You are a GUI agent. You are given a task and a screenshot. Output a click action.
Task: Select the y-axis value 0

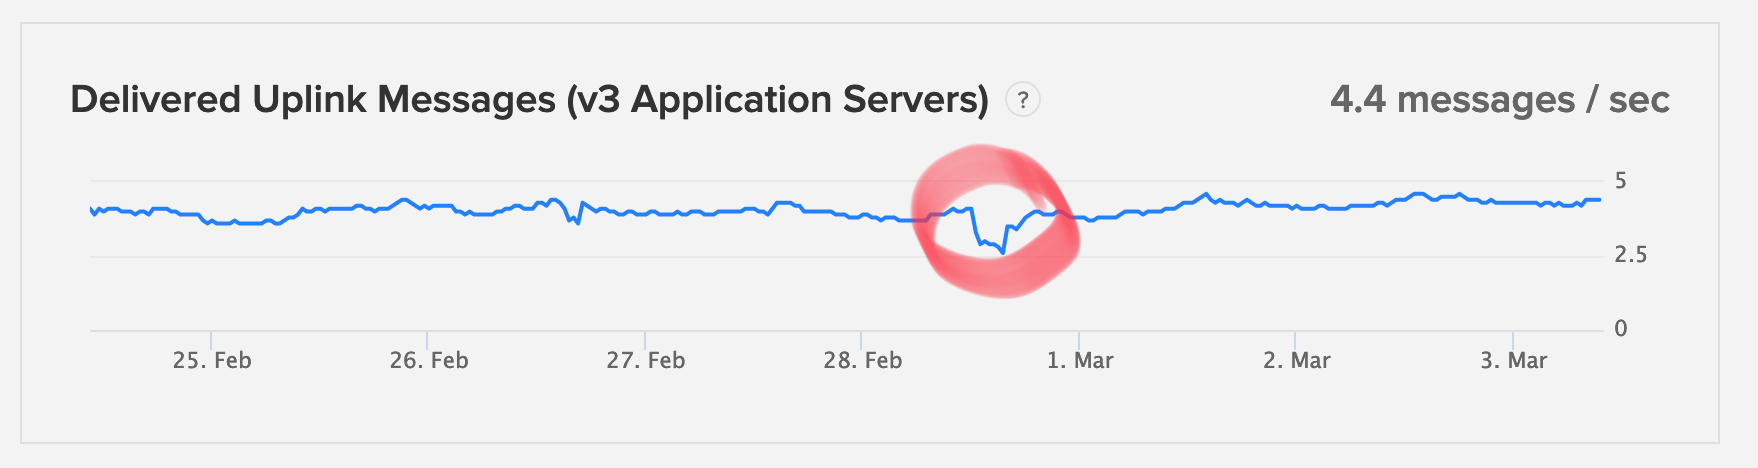[1621, 328]
